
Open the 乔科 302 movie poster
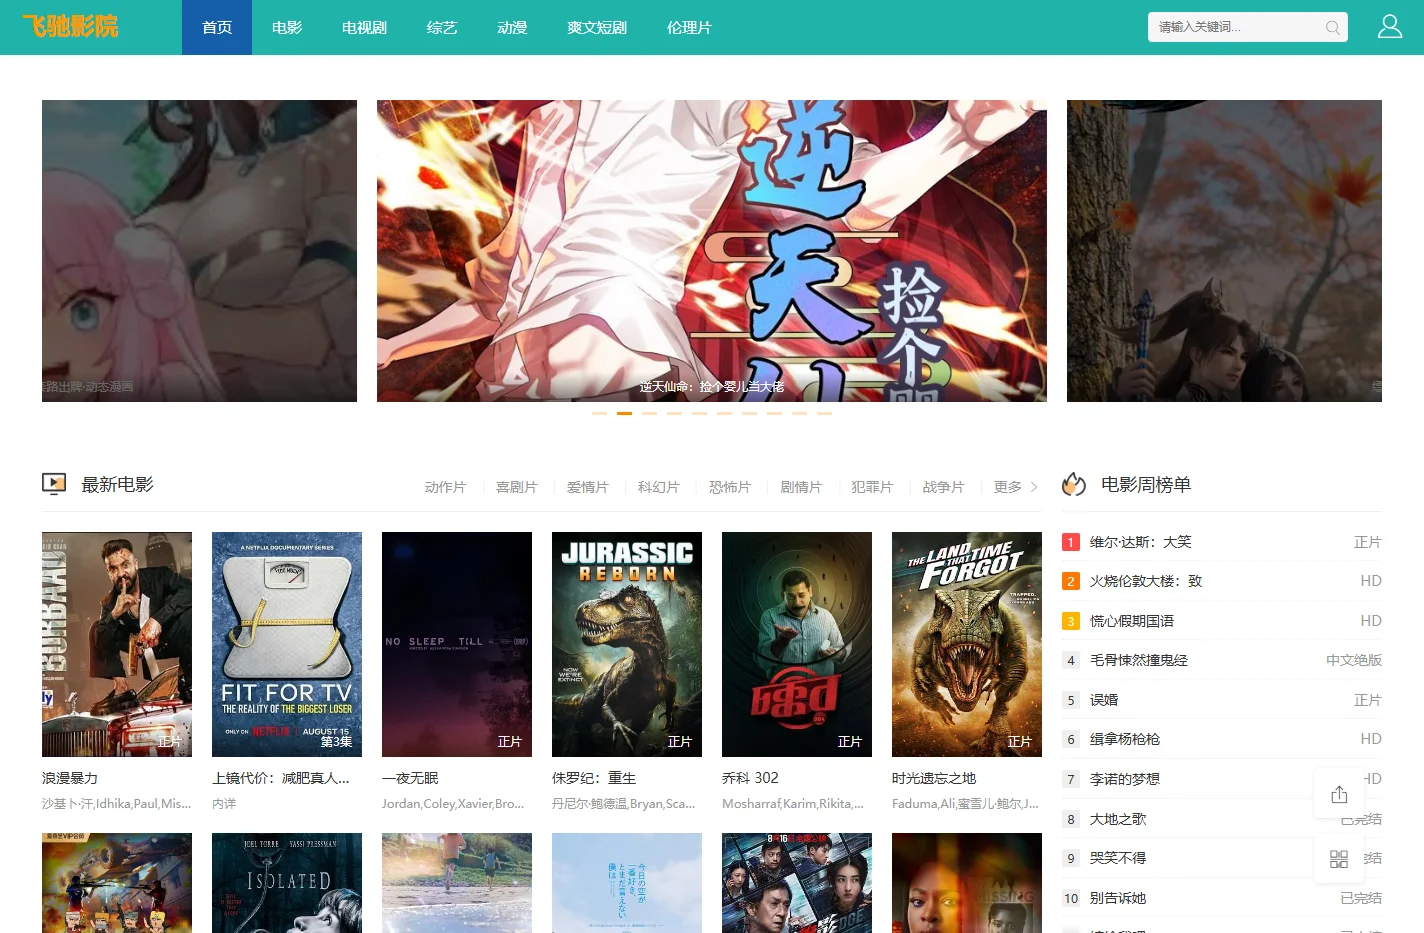coord(797,644)
